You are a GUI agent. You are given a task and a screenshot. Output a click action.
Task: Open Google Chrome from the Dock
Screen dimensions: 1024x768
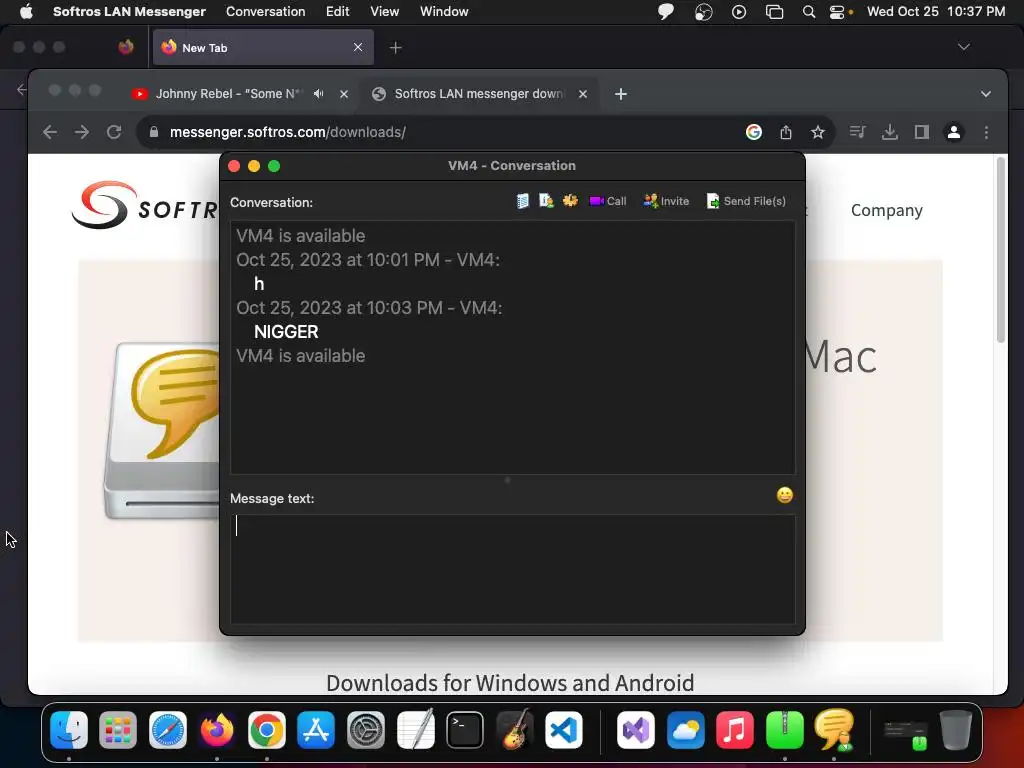pyautogui.click(x=266, y=730)
